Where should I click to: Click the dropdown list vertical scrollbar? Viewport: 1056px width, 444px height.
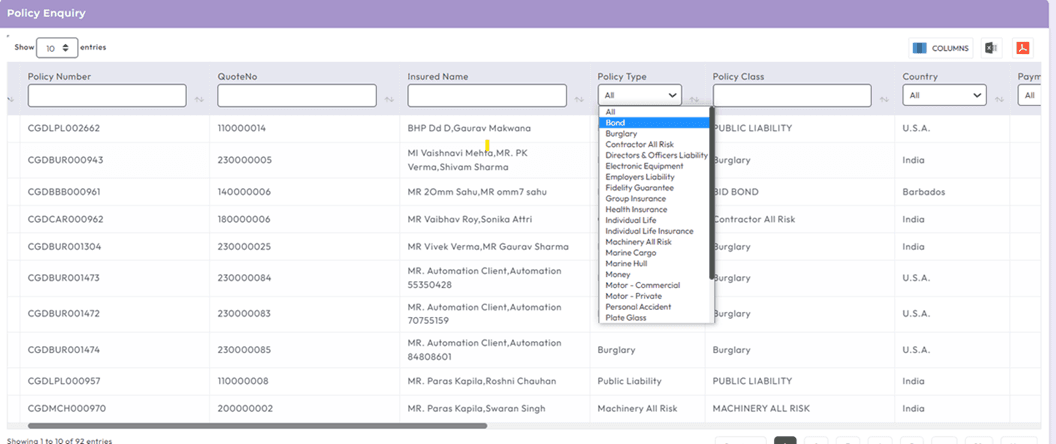tap(712, 193)
